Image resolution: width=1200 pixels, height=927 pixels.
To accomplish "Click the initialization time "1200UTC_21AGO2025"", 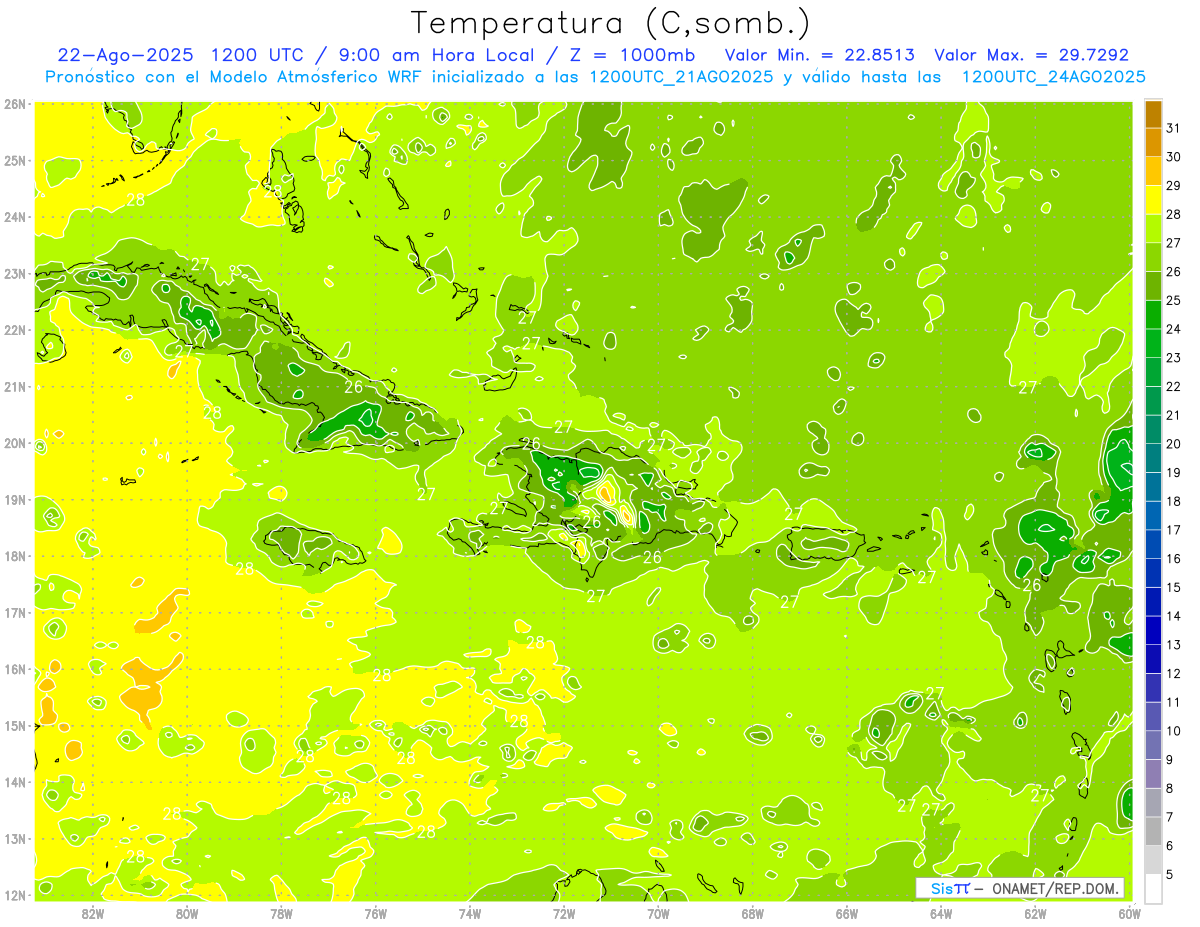I will coord(681,76).
